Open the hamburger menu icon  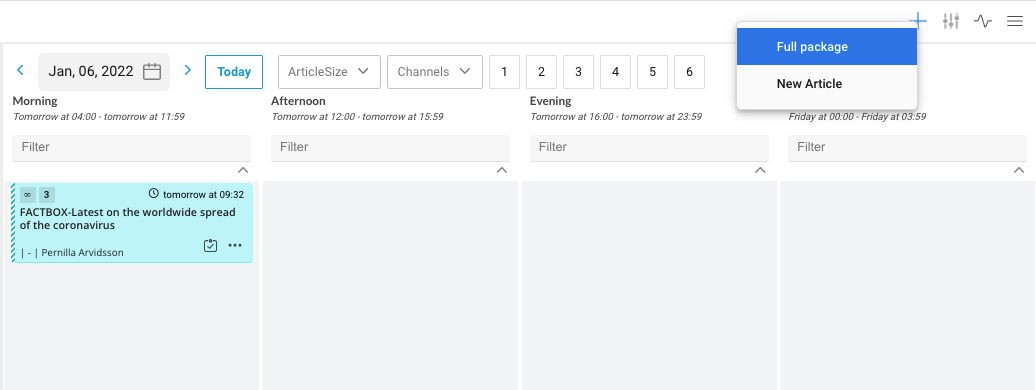pos(1015,21)
